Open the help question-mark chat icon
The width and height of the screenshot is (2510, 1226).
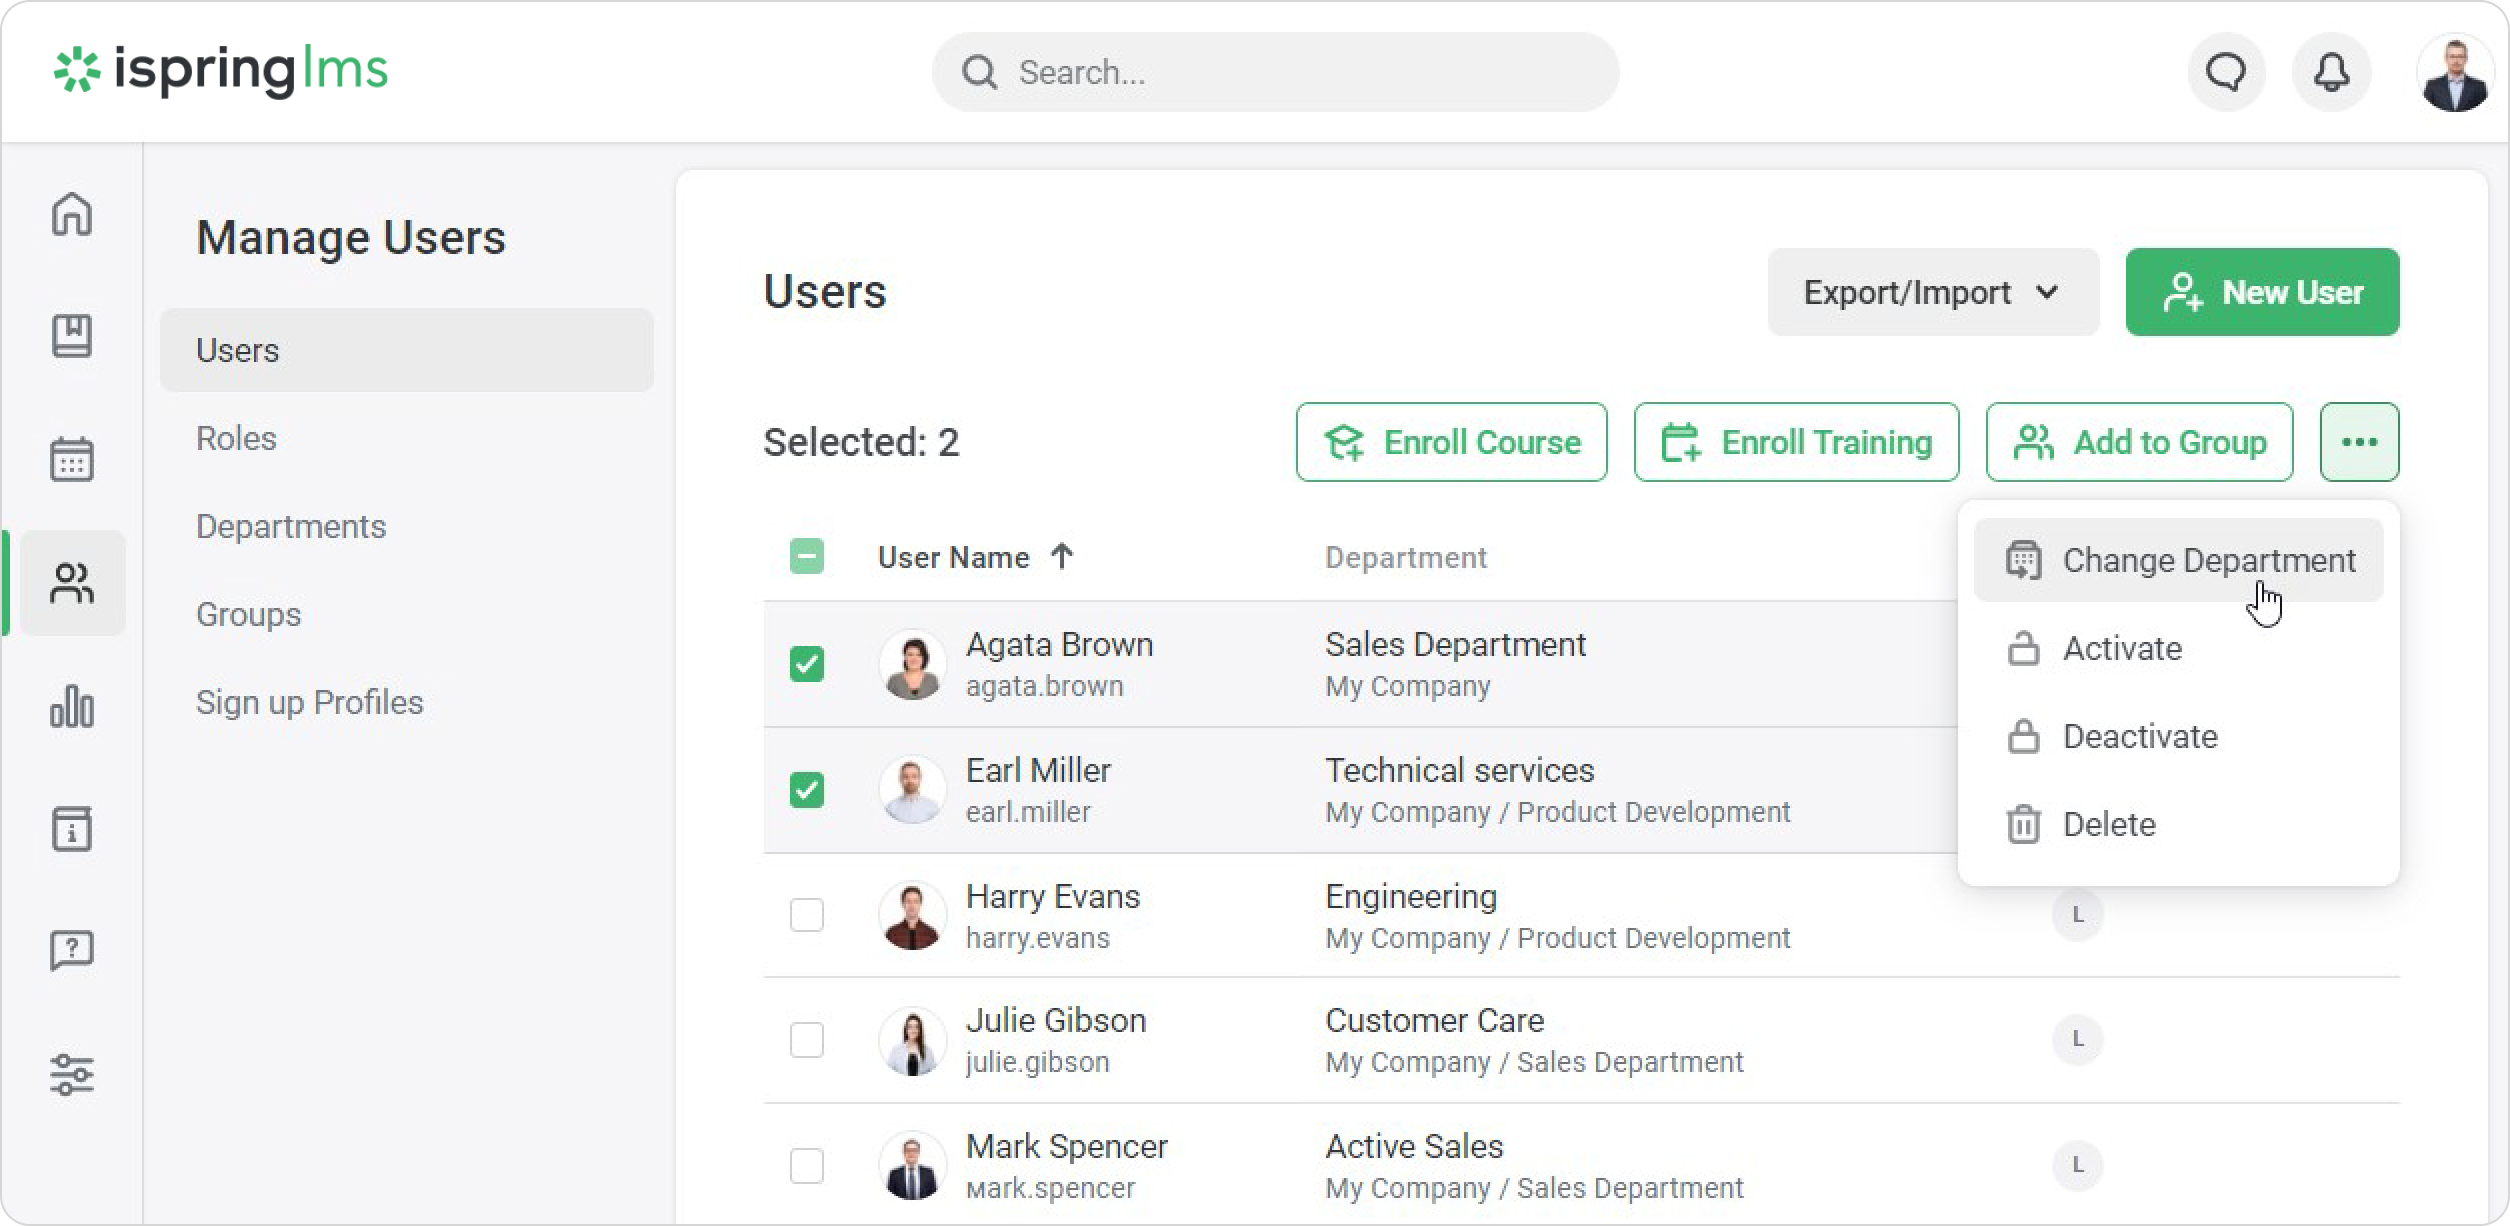pyautogui.click(x=72, y=950)
